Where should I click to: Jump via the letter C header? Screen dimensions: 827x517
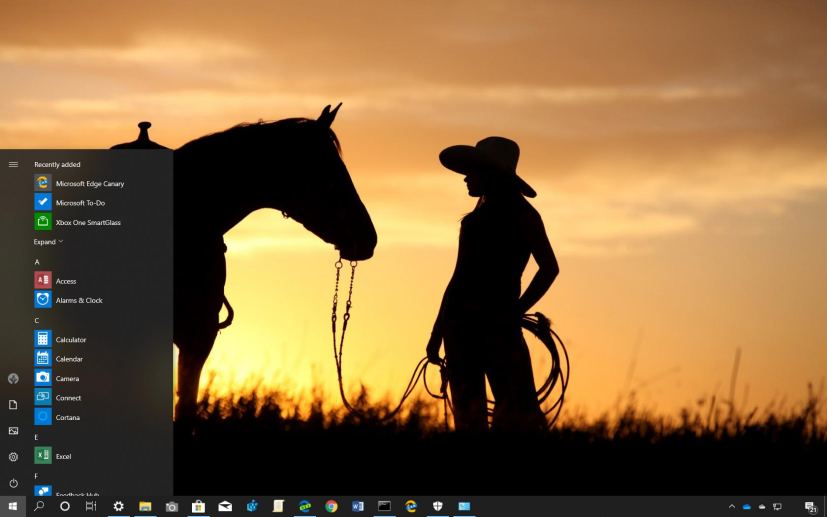pyautogui.click(x=37, y=320)
